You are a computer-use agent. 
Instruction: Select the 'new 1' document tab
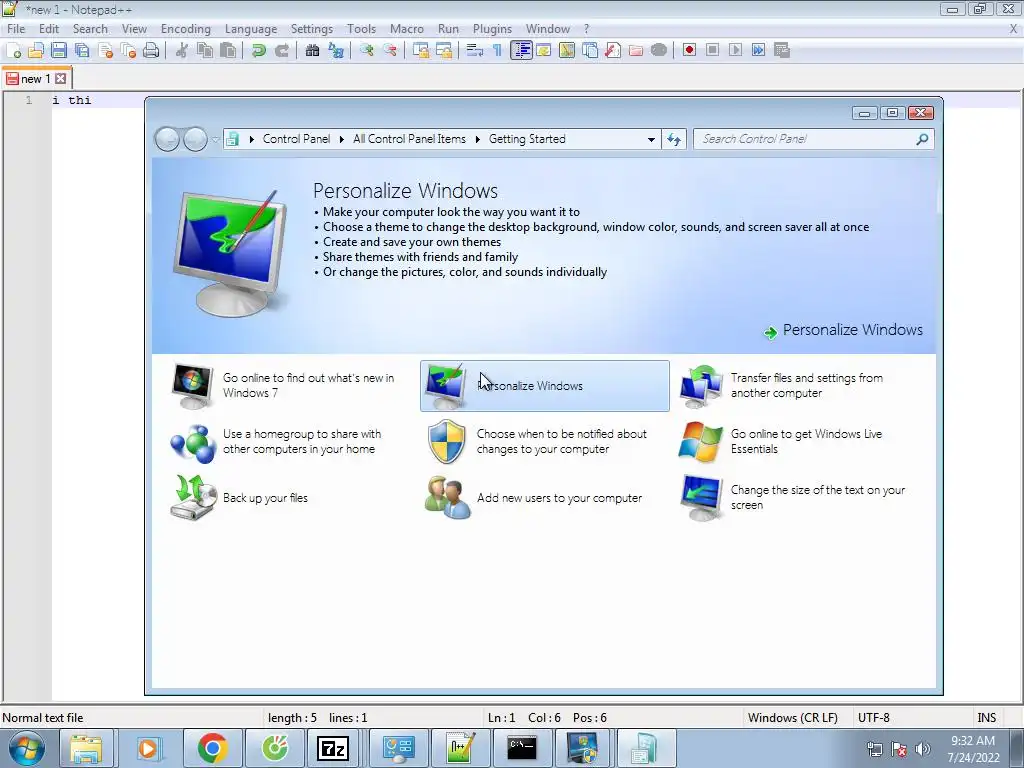point(35,78)
